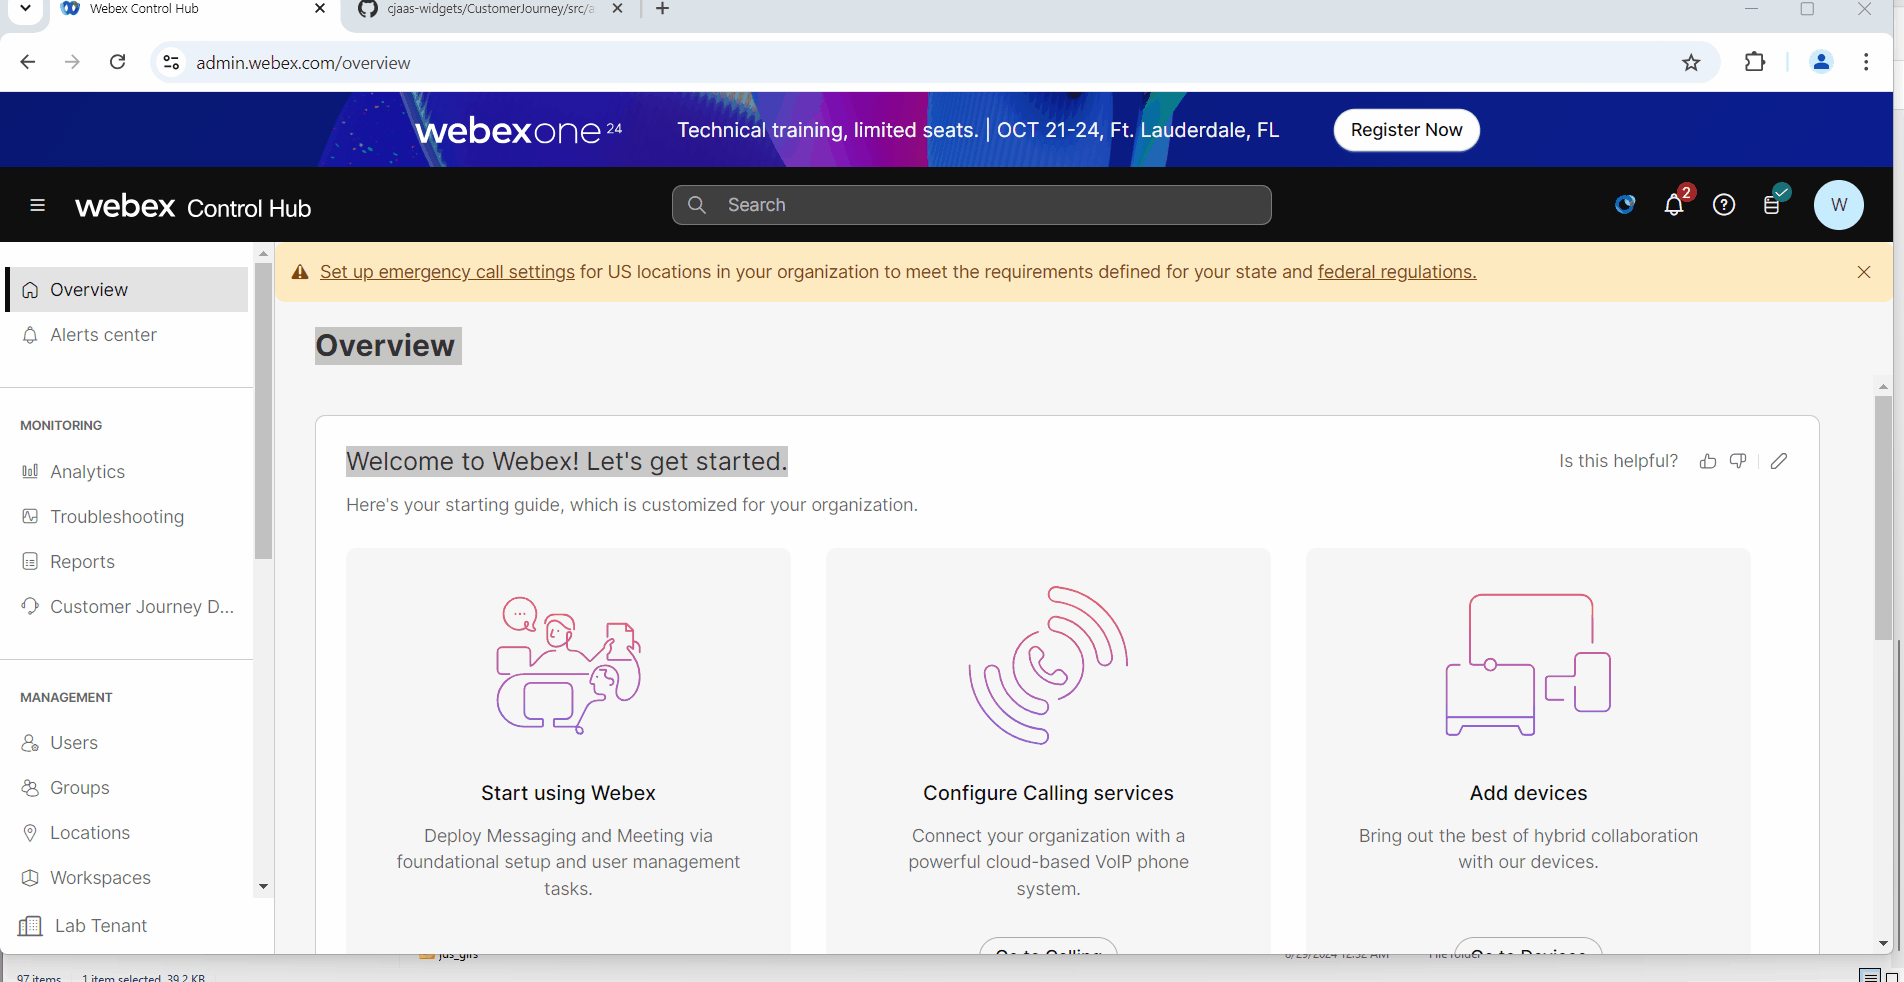Click into the Search field
The height and width of the screenshot is (982, 1904).
[970, 204]
